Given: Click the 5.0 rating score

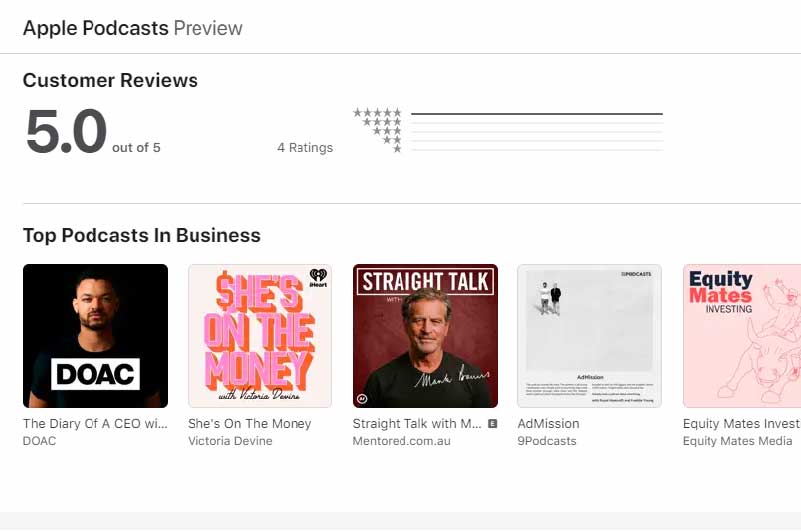Looking at the screenshot, I should coord(66,131).
